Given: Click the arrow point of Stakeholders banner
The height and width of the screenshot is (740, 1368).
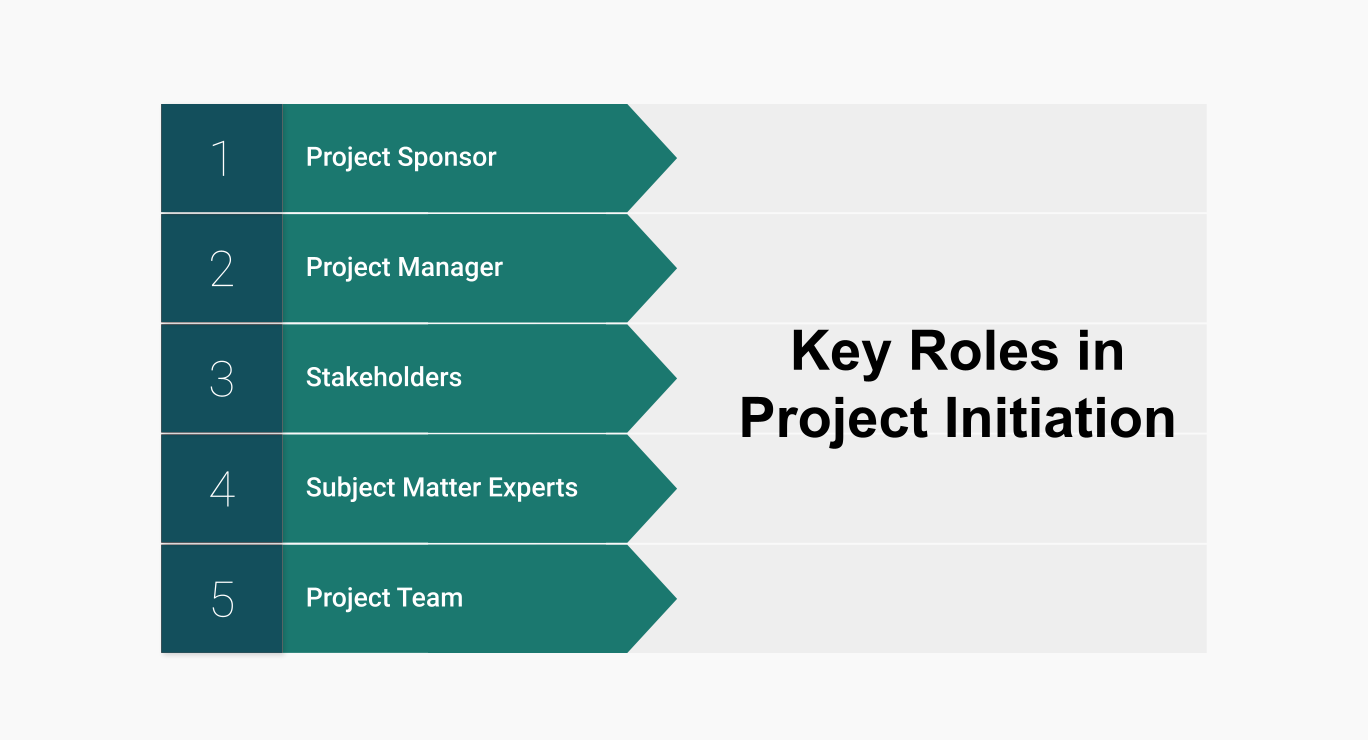Looking at the screenshot, I should point(660,377).
